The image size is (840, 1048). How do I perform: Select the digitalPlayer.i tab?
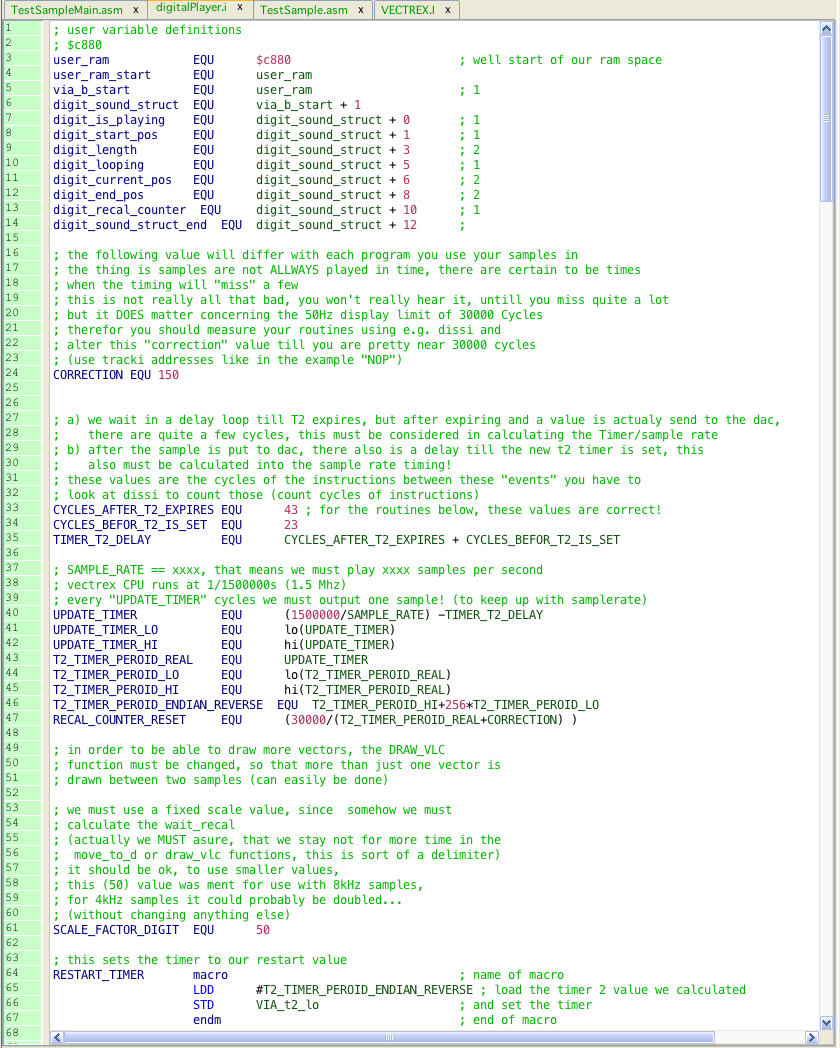(x=191, y=8)
